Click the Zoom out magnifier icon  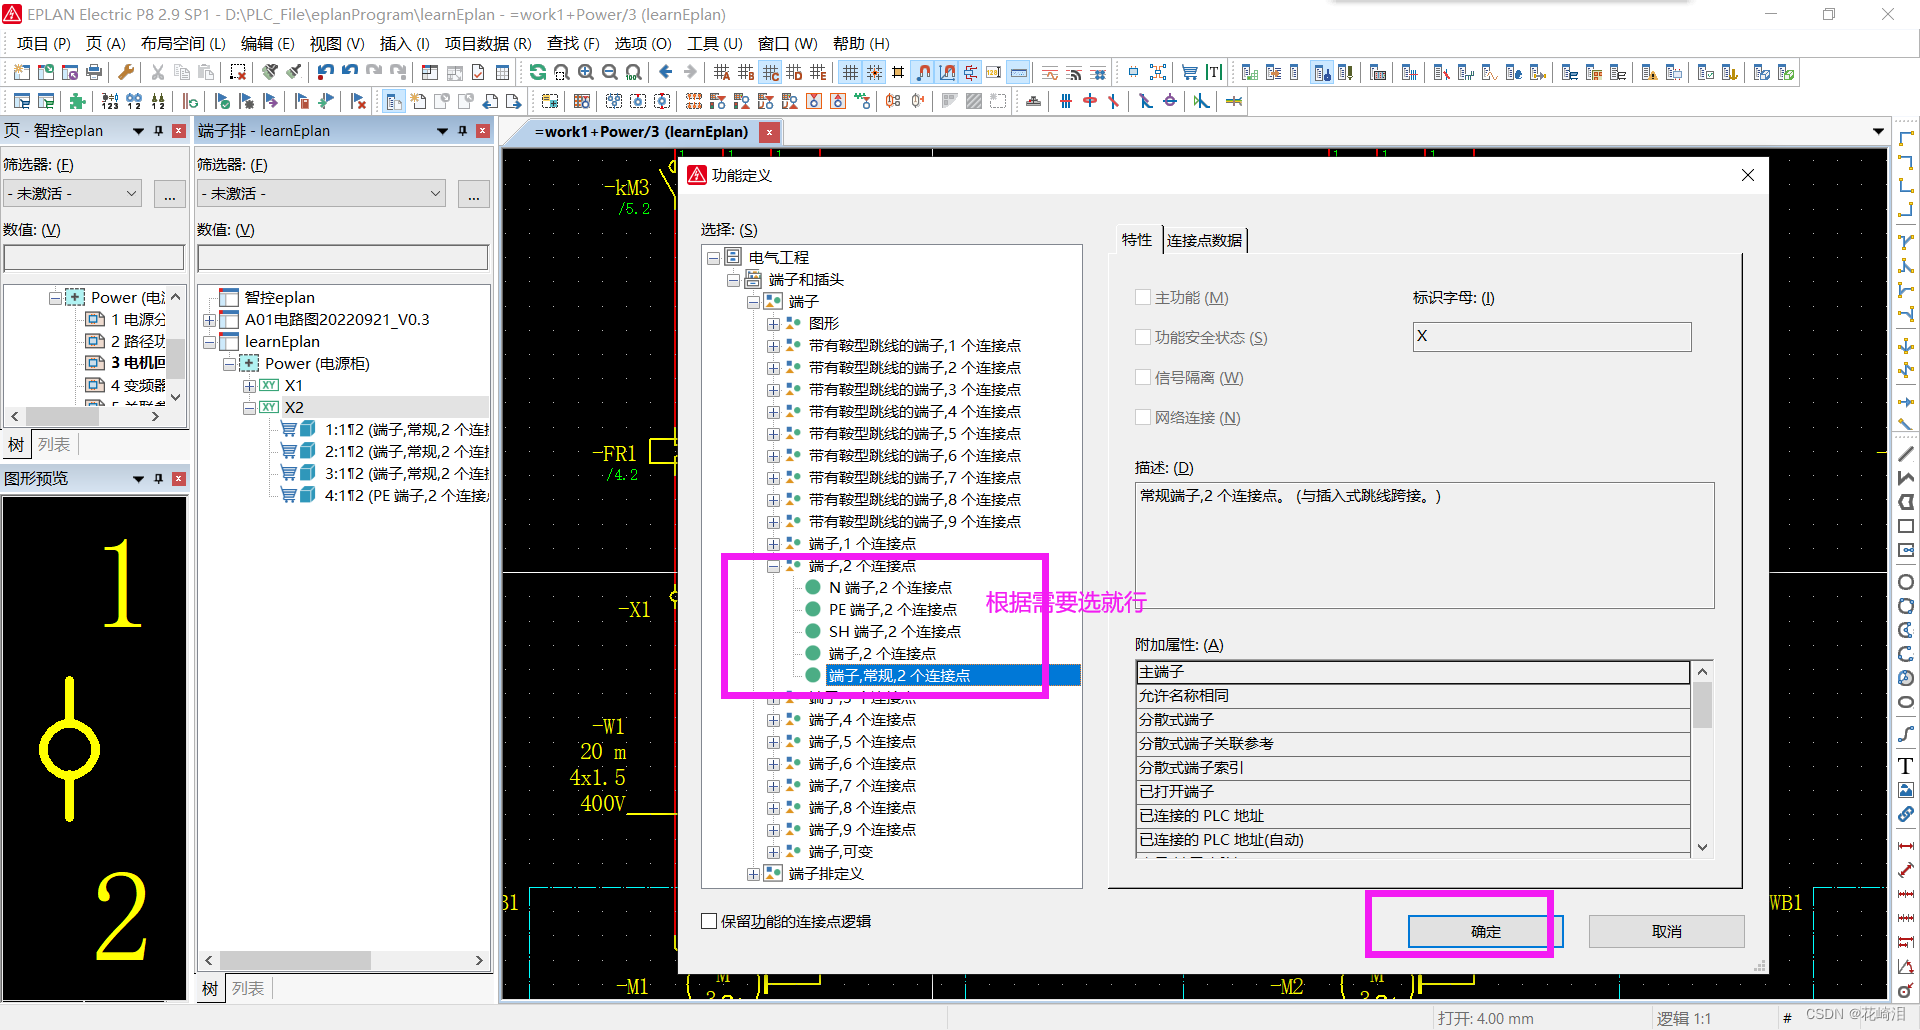pyautogui.click(x=610, y=72)
